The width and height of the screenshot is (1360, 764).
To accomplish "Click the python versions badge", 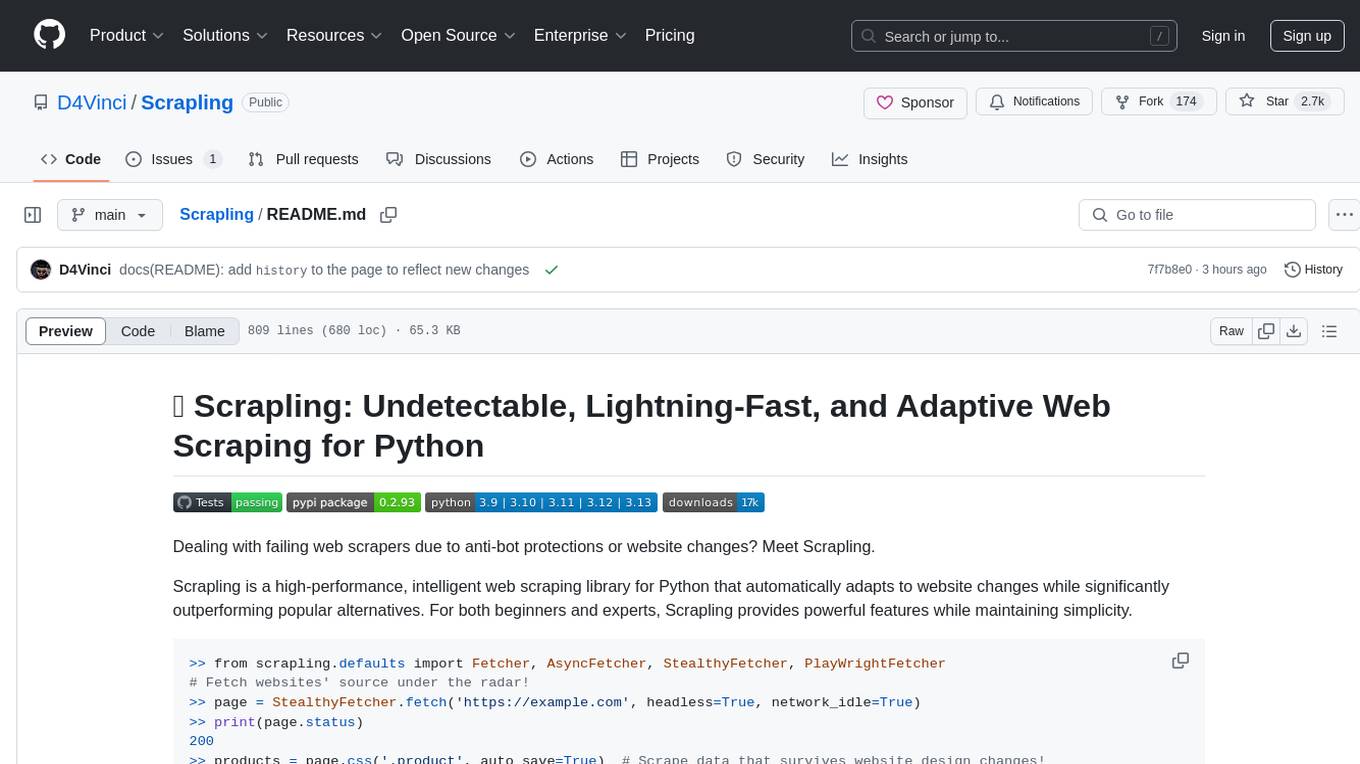I will (541, 502).
